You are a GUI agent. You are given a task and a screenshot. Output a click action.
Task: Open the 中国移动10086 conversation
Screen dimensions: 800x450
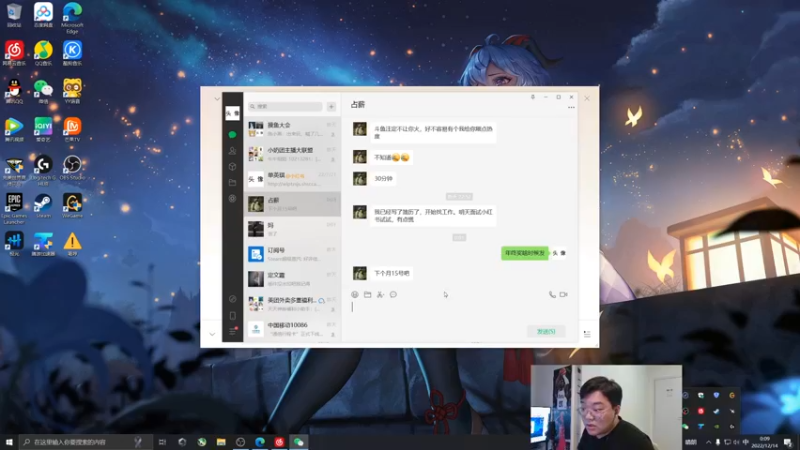[292, 329]
